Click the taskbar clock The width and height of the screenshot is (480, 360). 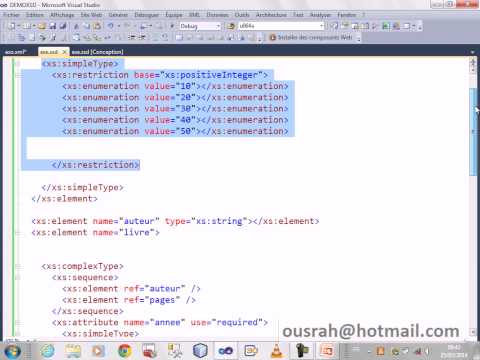click(454, 351)
